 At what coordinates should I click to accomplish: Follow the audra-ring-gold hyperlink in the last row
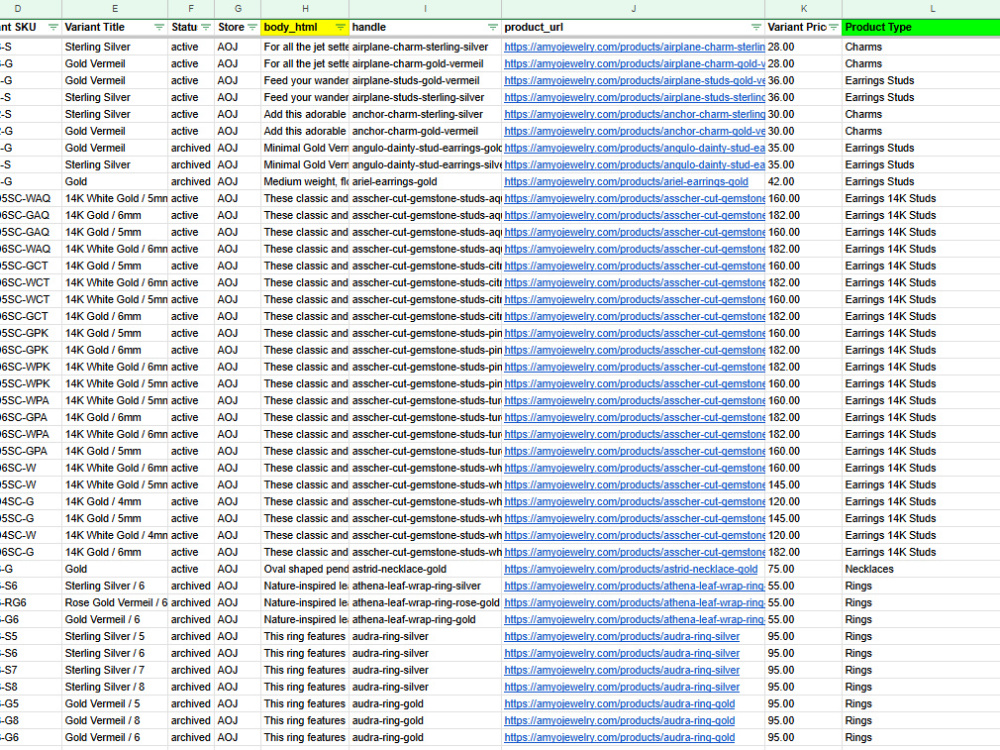click(620, 737)
